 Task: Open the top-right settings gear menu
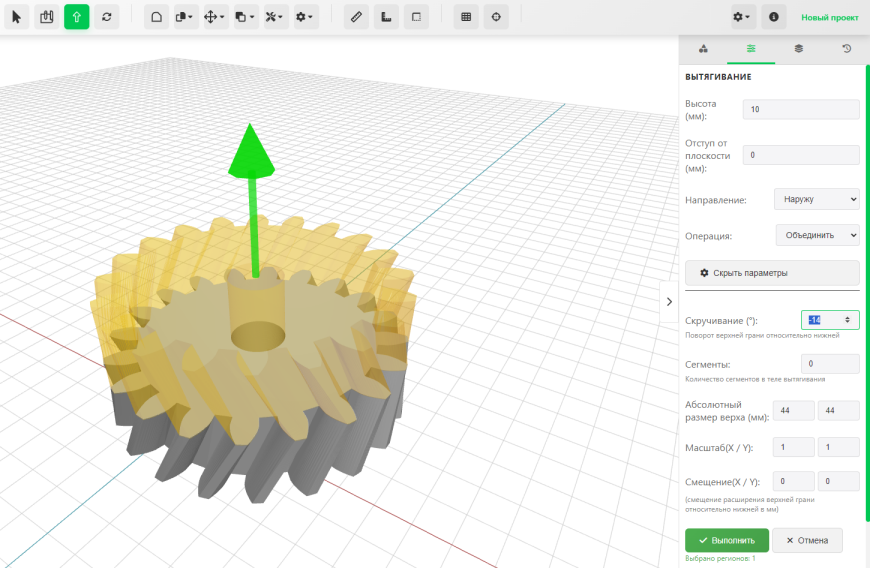pyautogui.click(x=741, y=17)
